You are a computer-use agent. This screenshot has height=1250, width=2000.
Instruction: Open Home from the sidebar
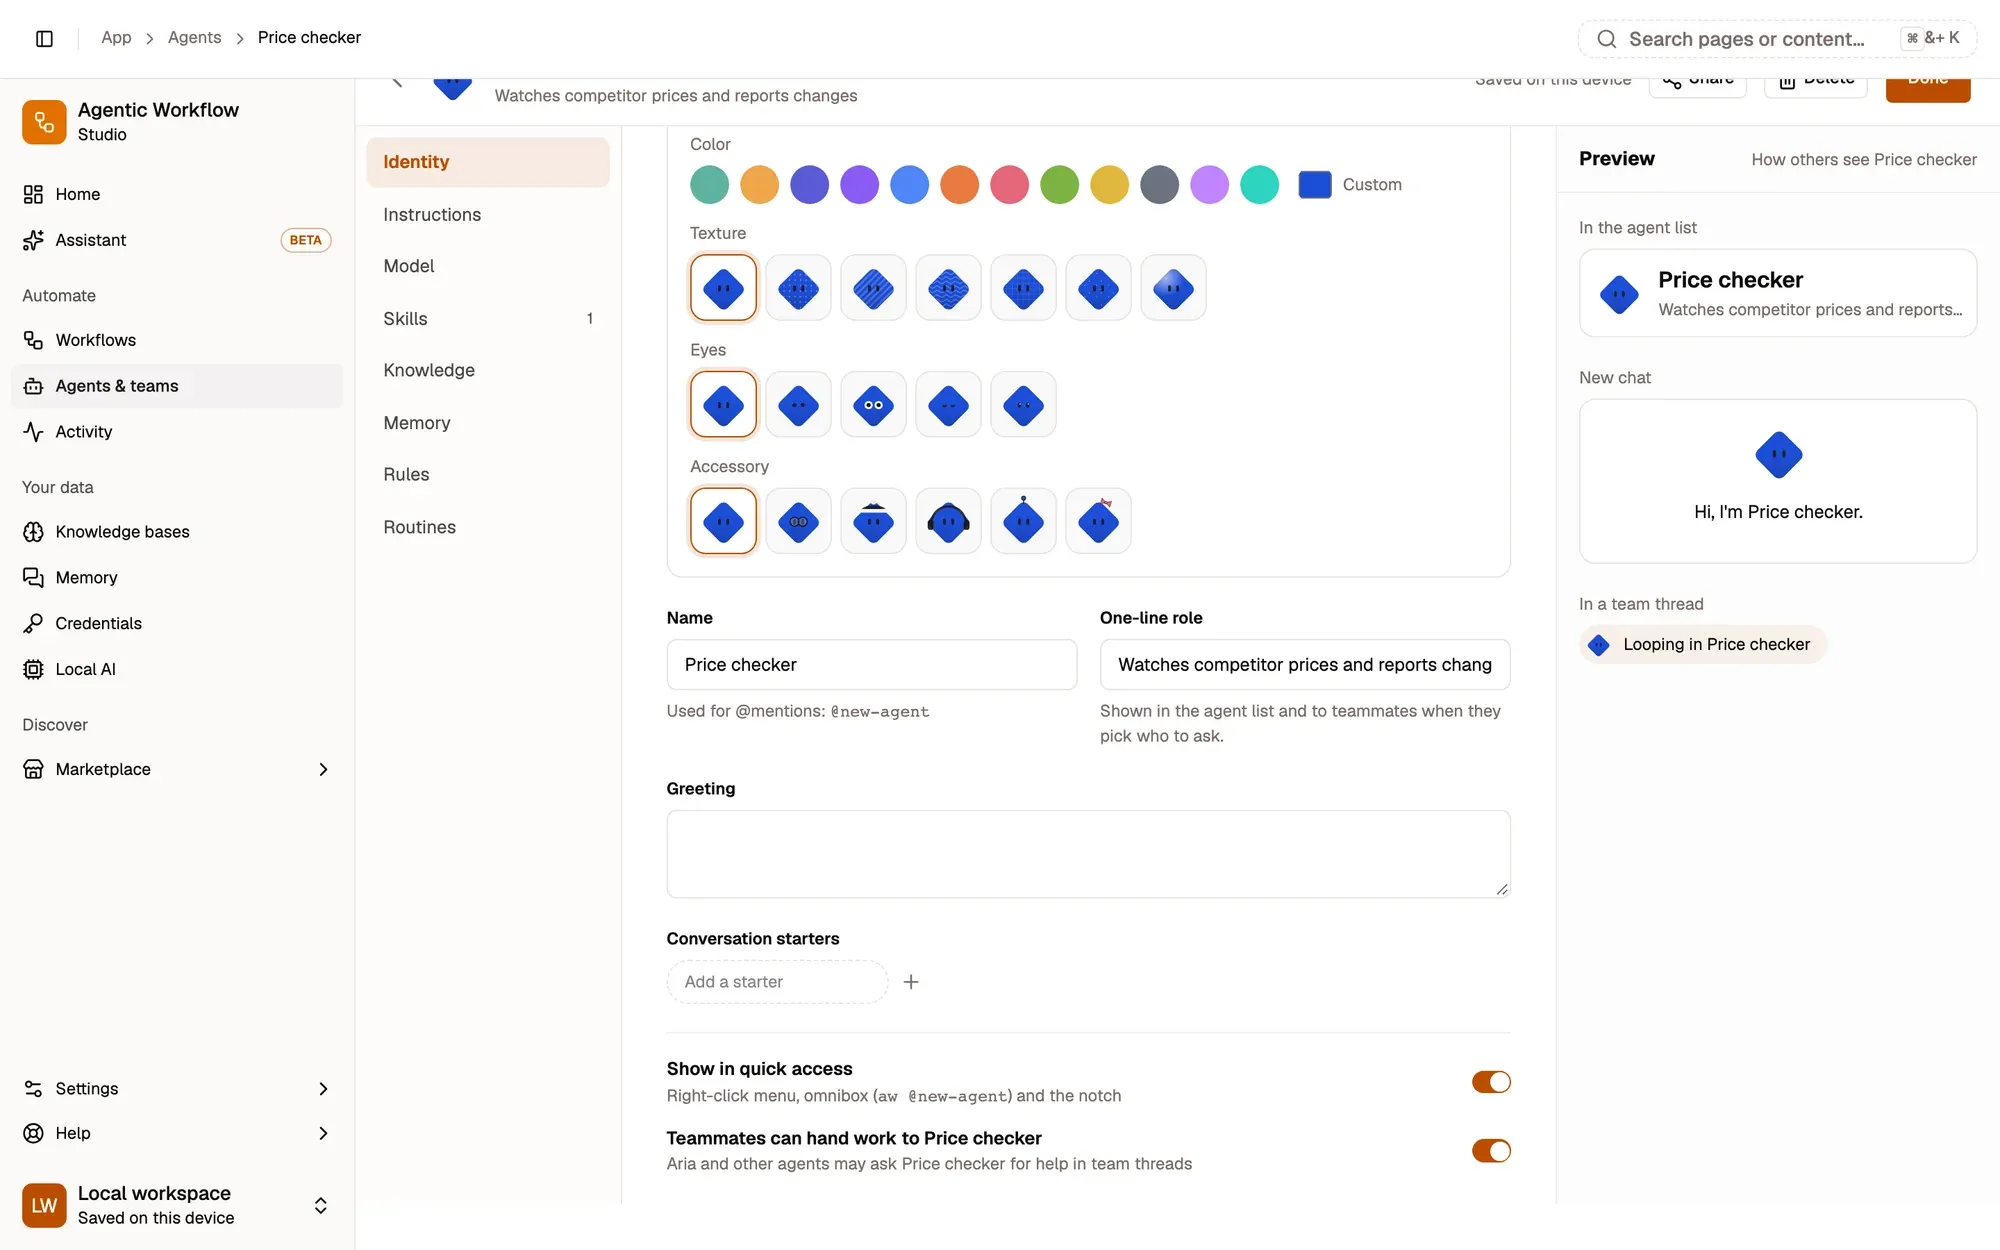pos(177,194)
